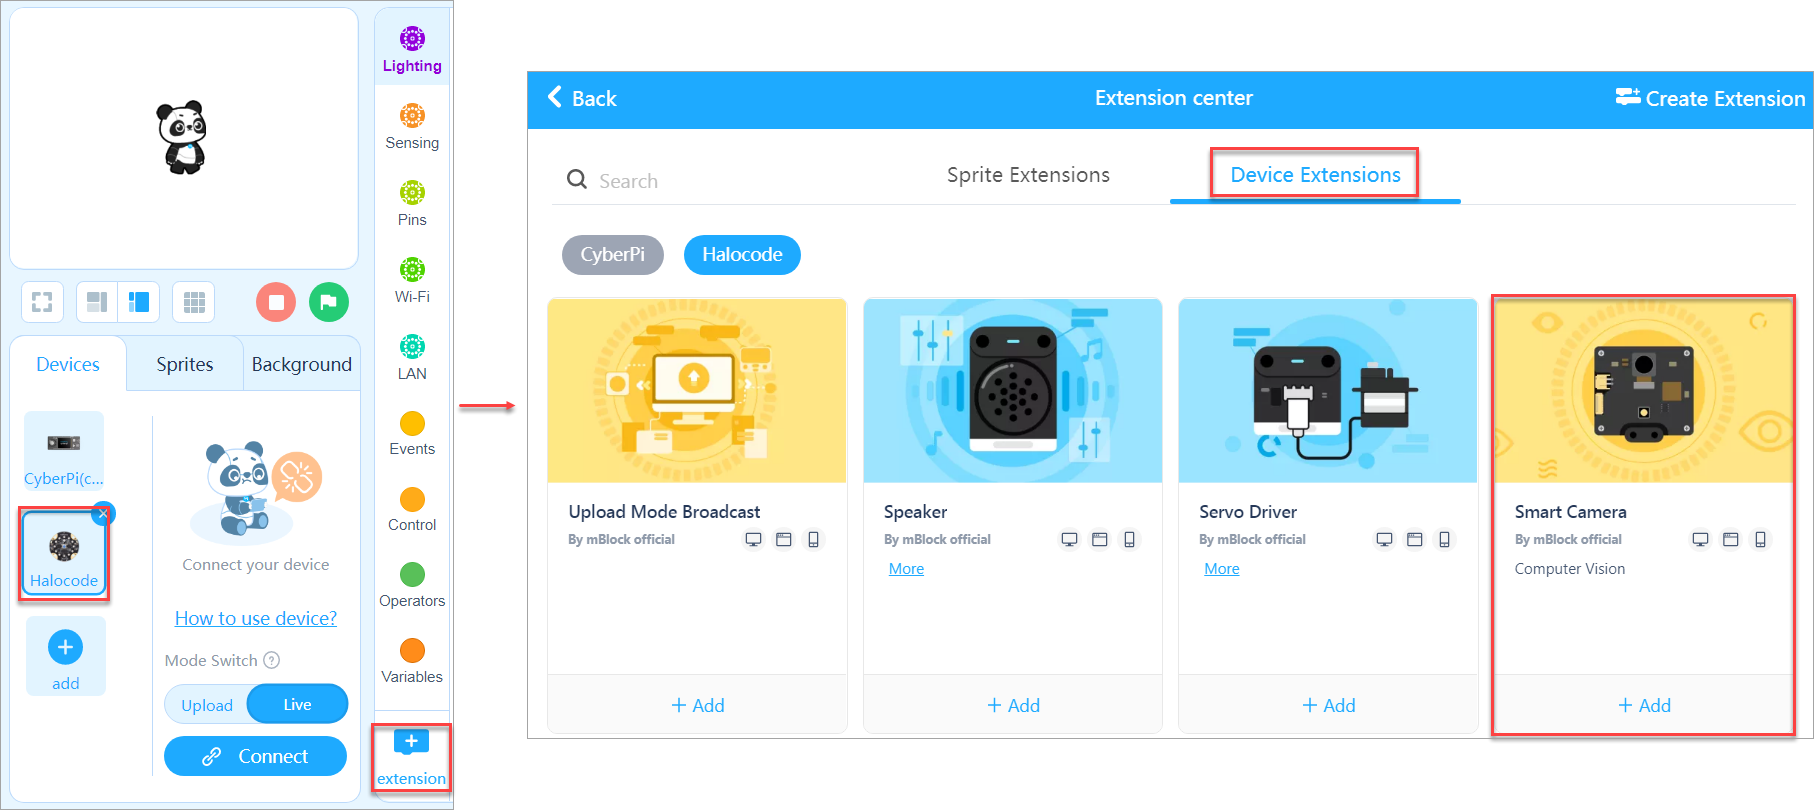Switch to large stage layout
1814x810 pixels.
(x=139, y=302)
